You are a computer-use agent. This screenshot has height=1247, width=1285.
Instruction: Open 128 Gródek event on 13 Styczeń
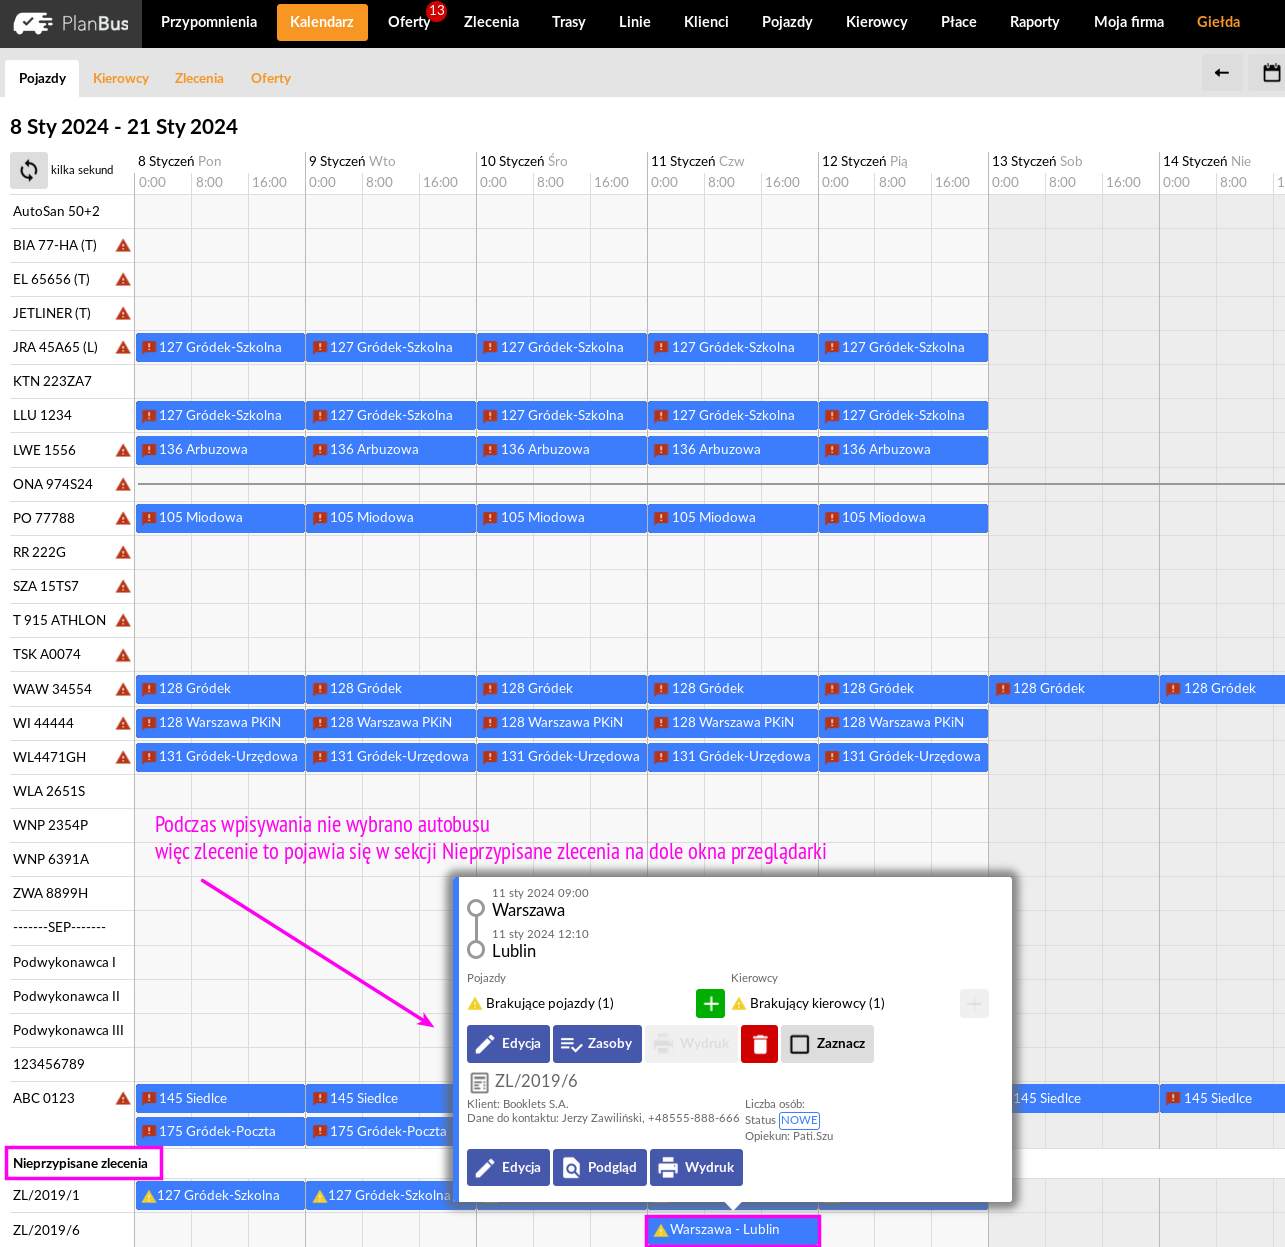[x=1074, y=689]
